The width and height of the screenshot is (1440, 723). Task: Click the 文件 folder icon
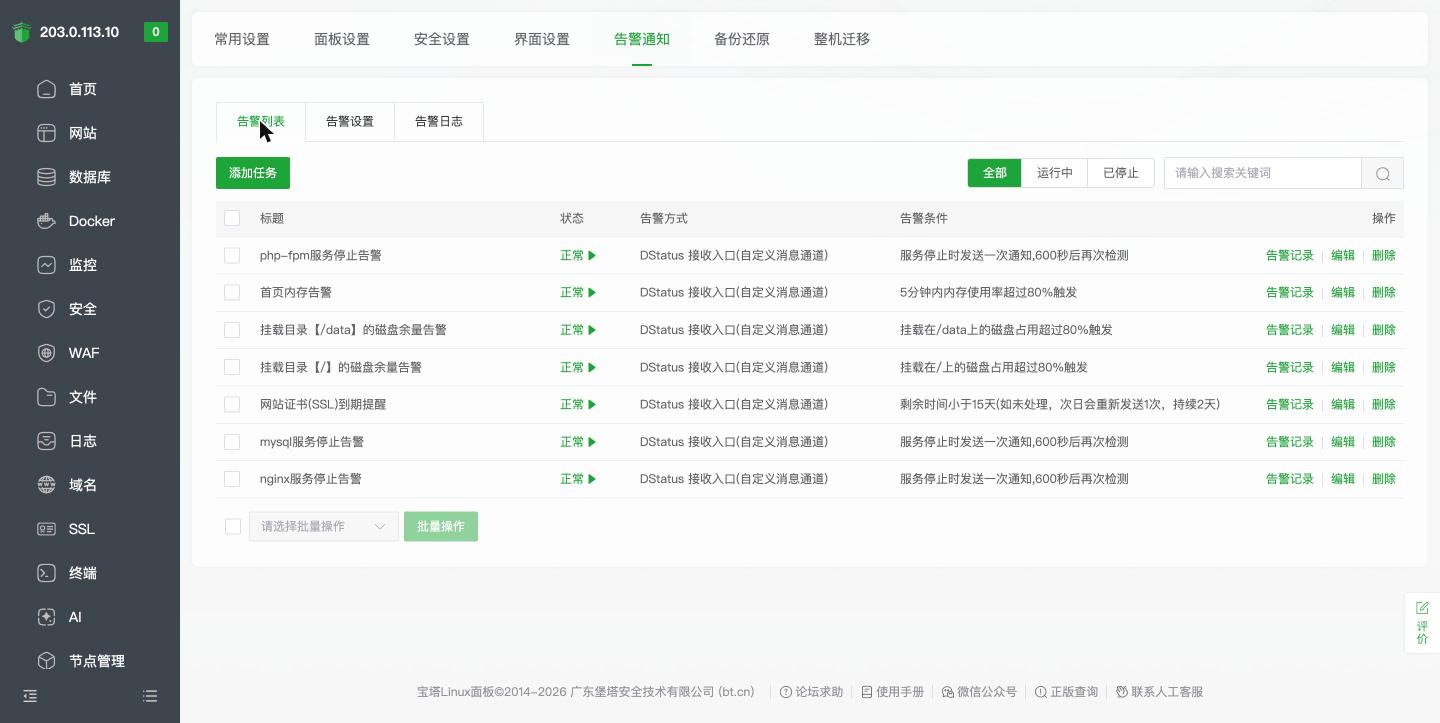coord(46,397)
